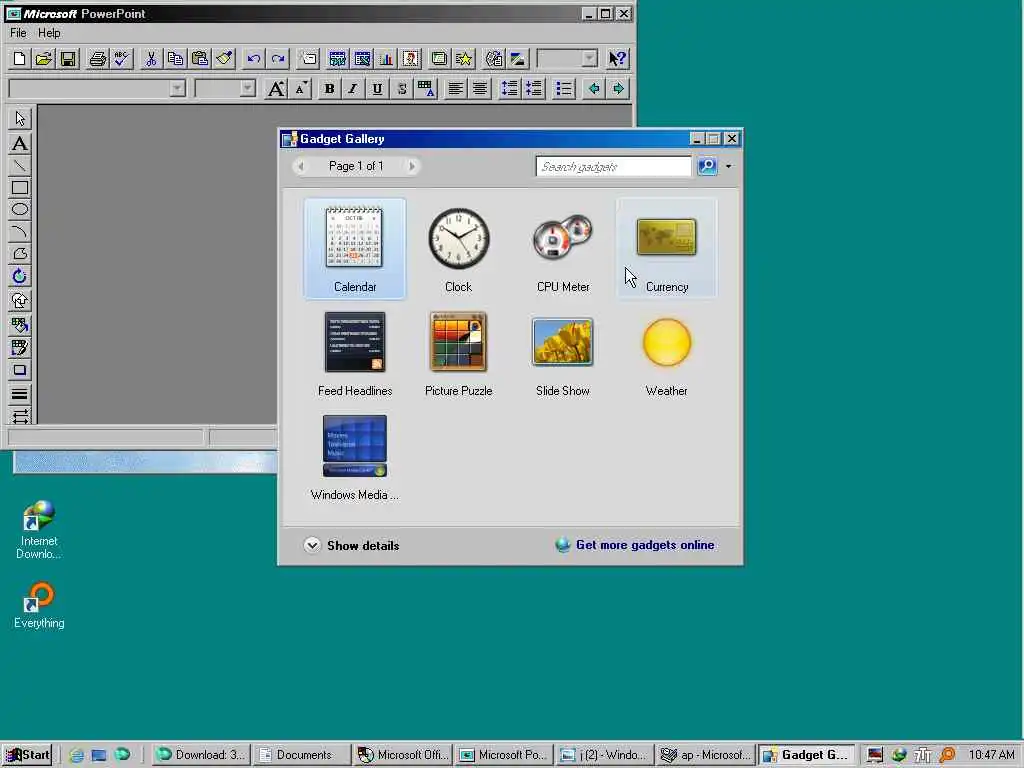Toggle left alignment button
The width and height of the screenshot is (1024, 768).
tap(455, 88)
